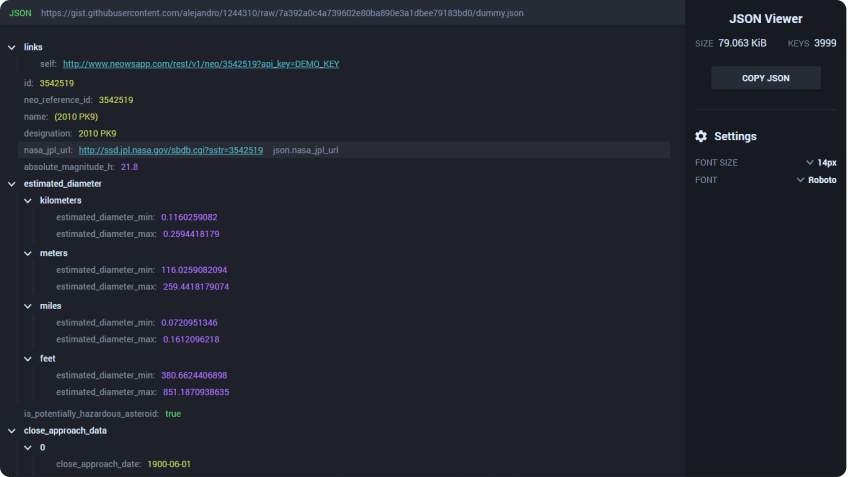Select the absolute_magnitude_h value 21.8
848x477 pixels.
[129, 167]
